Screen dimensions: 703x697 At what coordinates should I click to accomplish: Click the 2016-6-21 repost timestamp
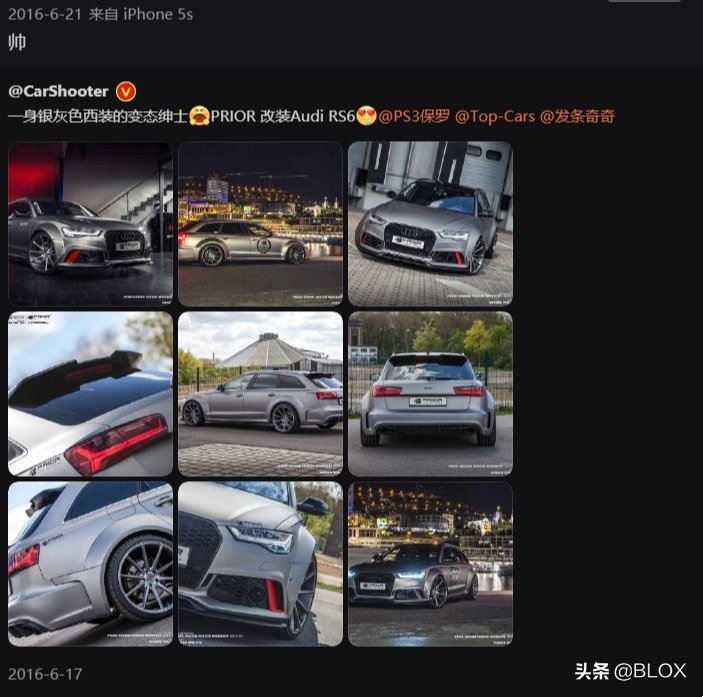click(45, 14)
